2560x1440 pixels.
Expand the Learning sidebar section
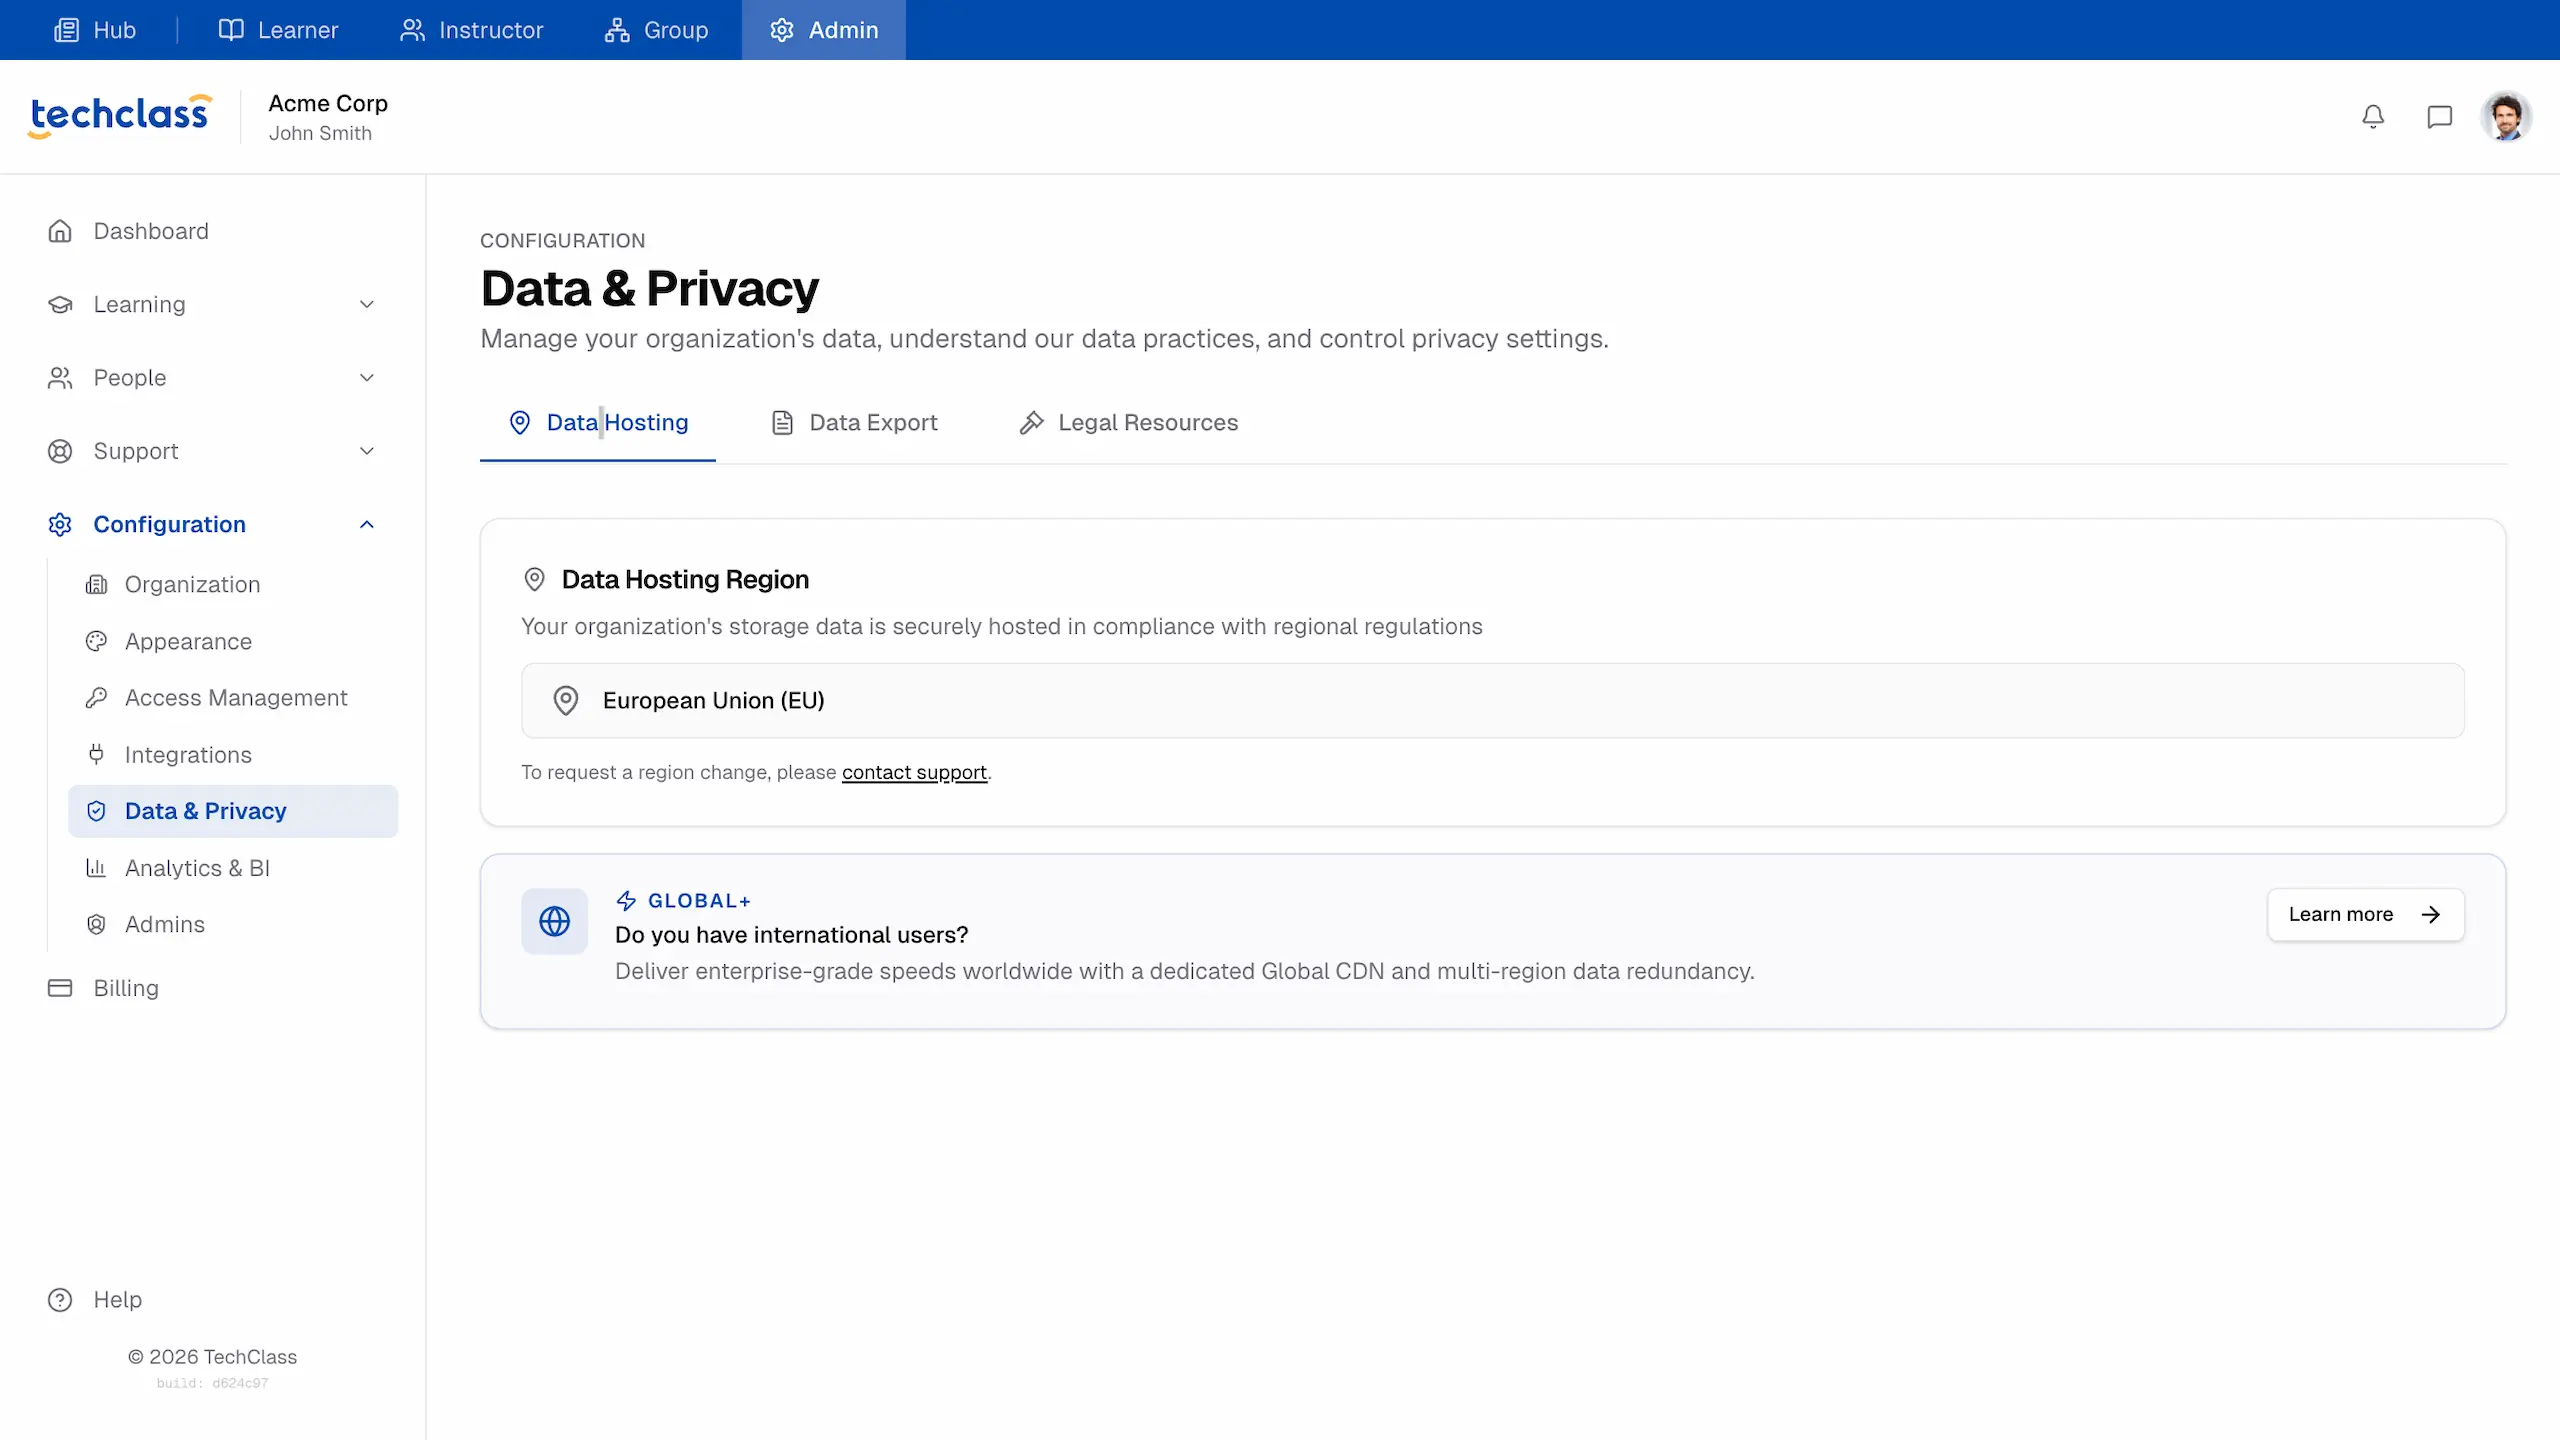(x=366, y=304)
